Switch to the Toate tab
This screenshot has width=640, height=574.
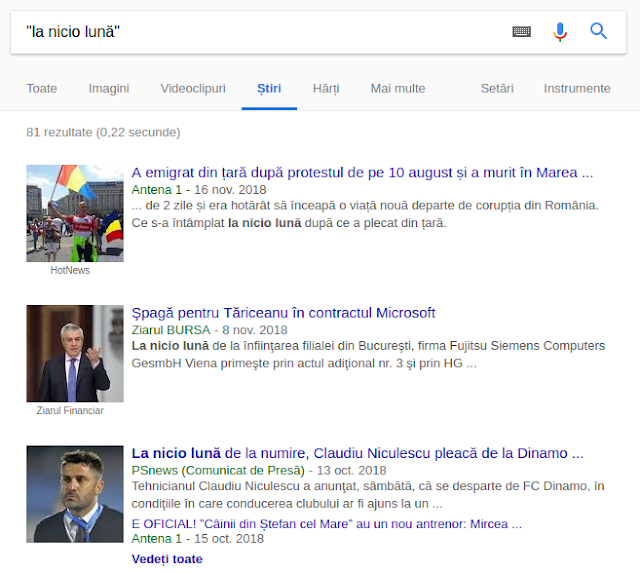coord(42,88)
